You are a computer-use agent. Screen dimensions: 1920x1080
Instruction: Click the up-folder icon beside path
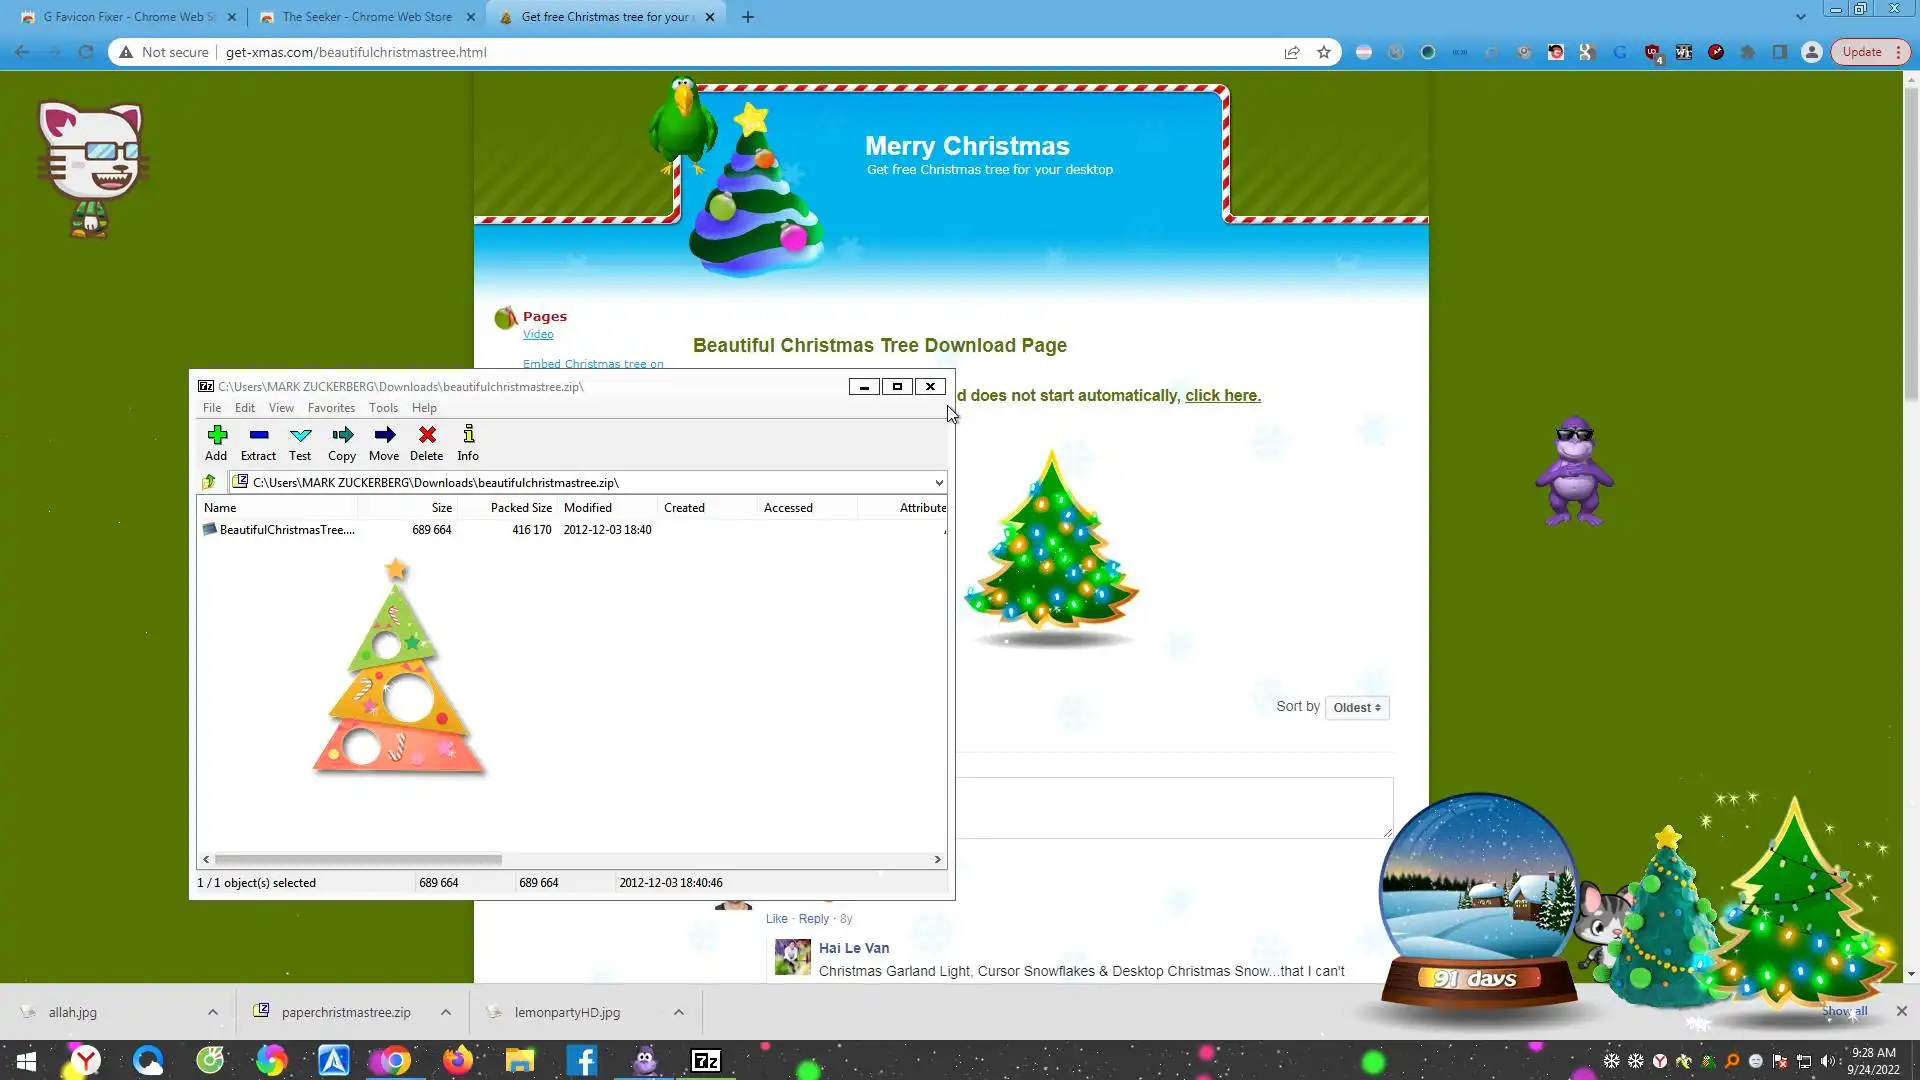pos(209,483)
